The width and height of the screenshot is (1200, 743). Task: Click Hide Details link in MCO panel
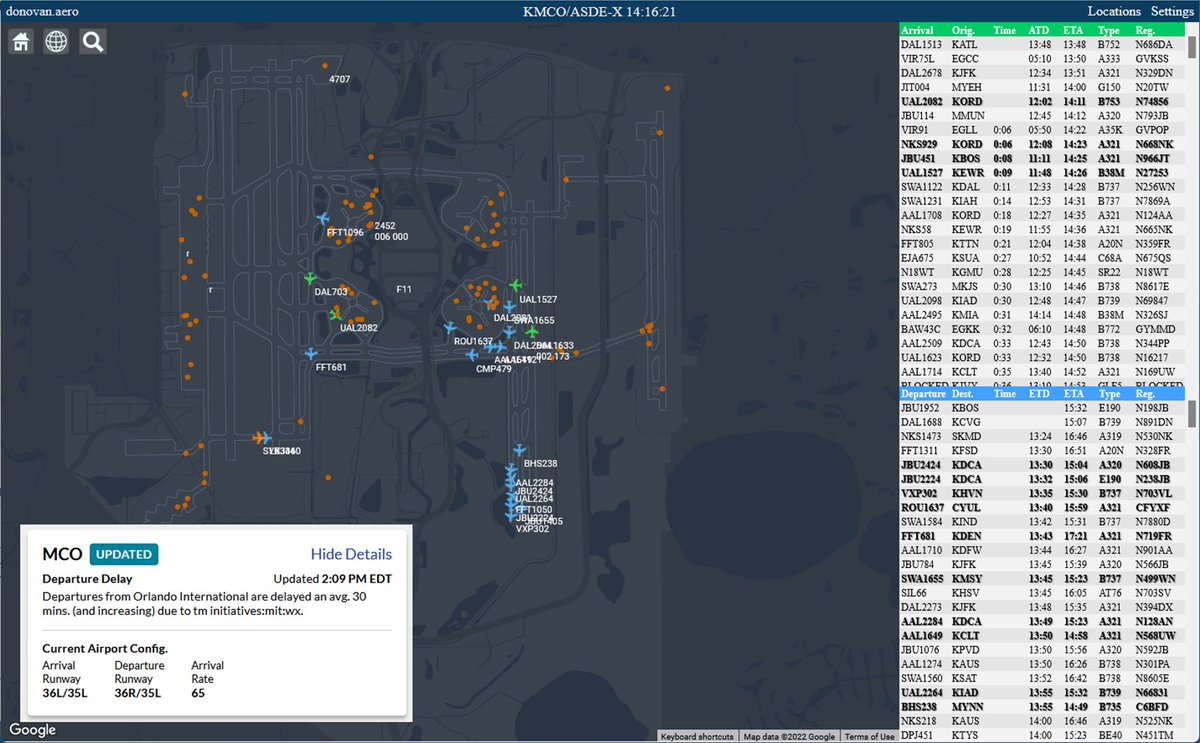tap(351, 554)
